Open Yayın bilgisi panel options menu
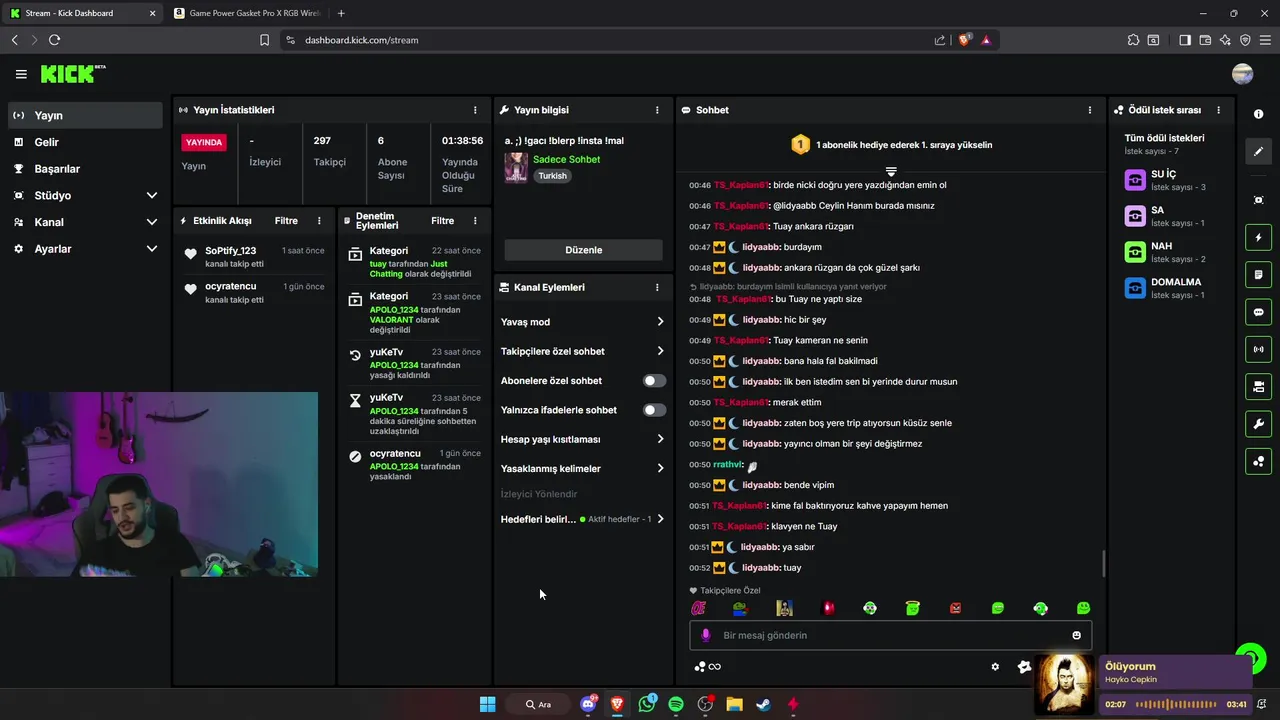 click(657, 110)
